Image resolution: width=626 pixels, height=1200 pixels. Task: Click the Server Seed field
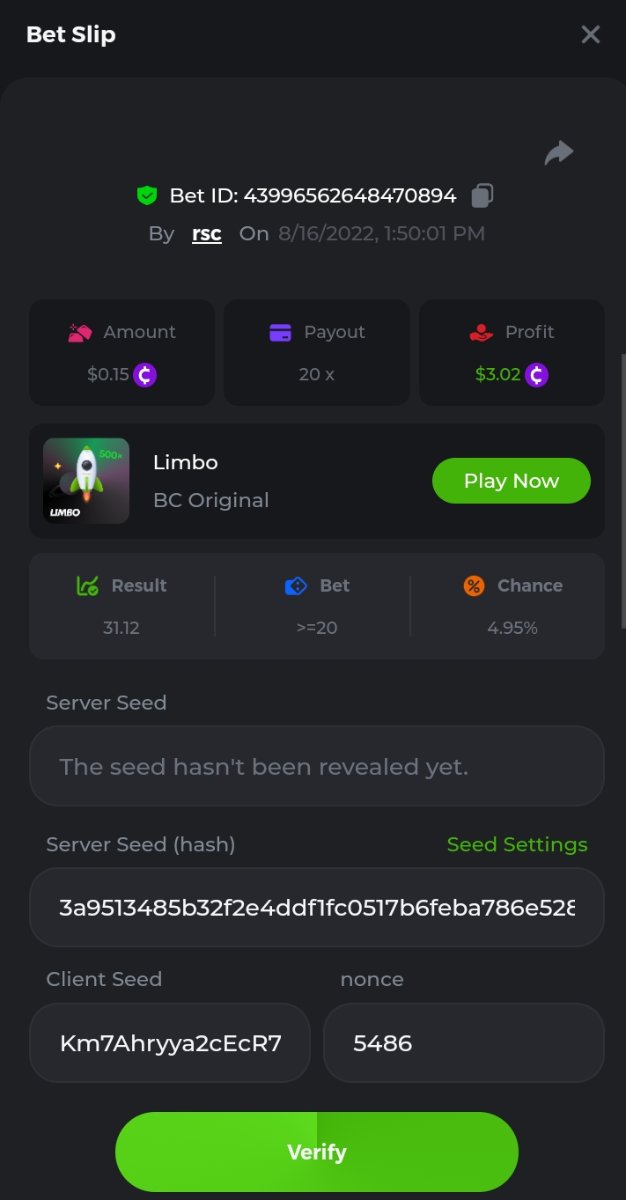(316, 767)
